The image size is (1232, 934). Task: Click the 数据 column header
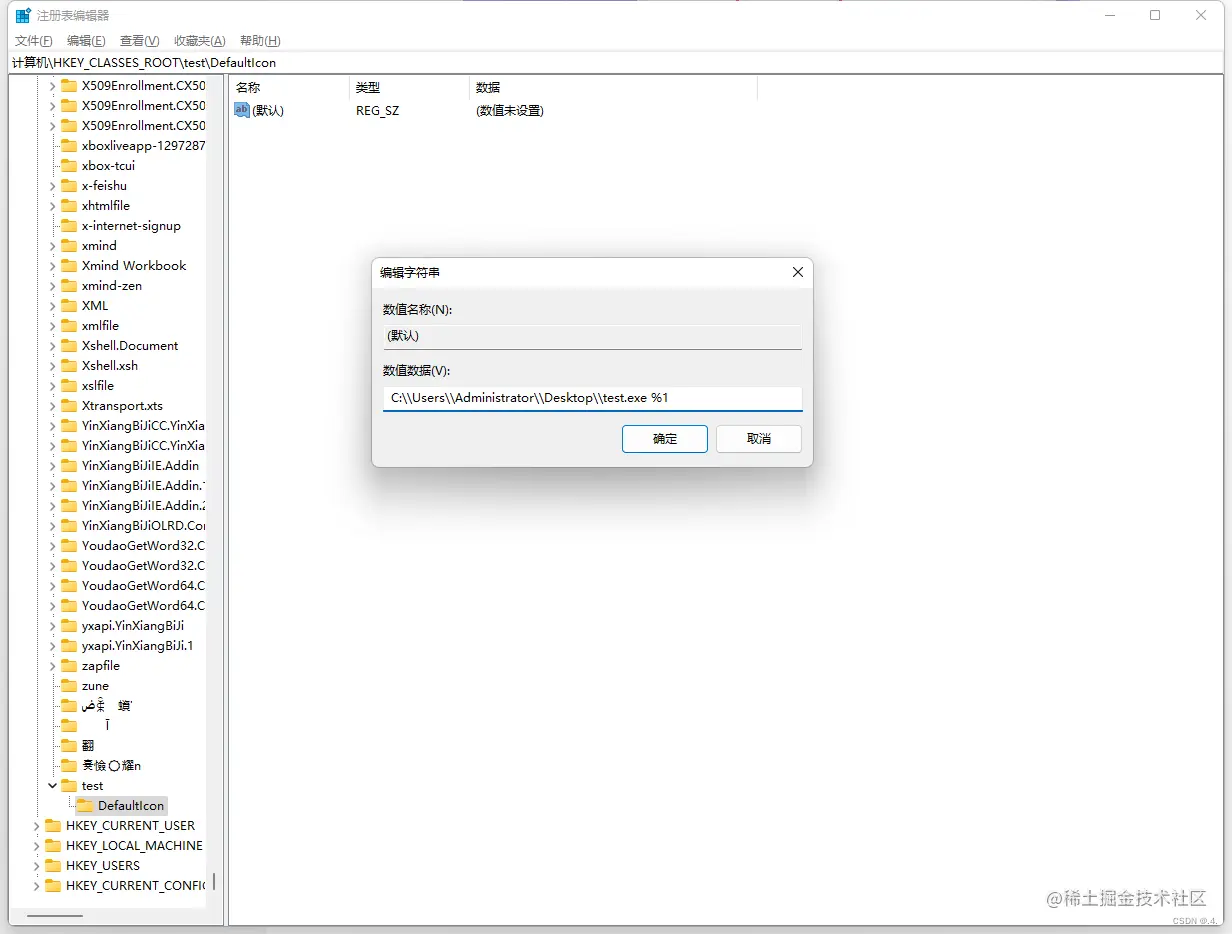pyautogui.click(x=613, y=88)
